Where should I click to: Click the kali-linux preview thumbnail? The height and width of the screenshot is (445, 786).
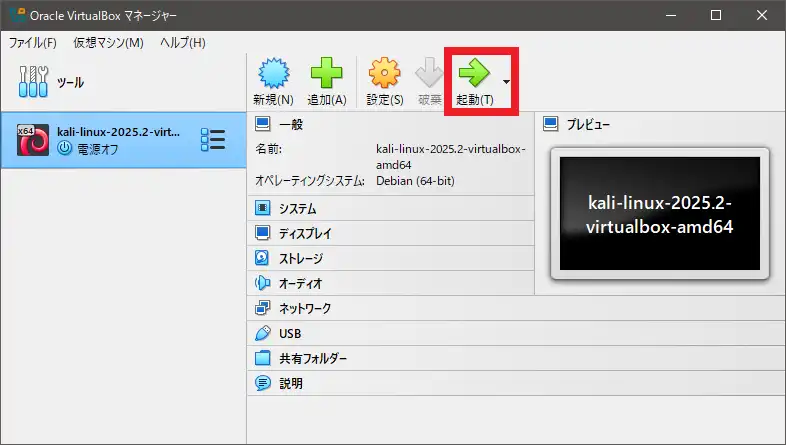coord(660,213)
